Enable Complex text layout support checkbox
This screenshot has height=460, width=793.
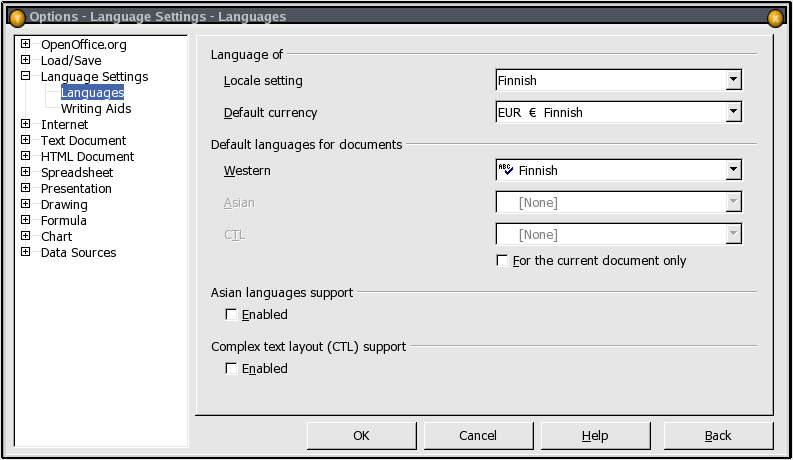coord(231,369)
